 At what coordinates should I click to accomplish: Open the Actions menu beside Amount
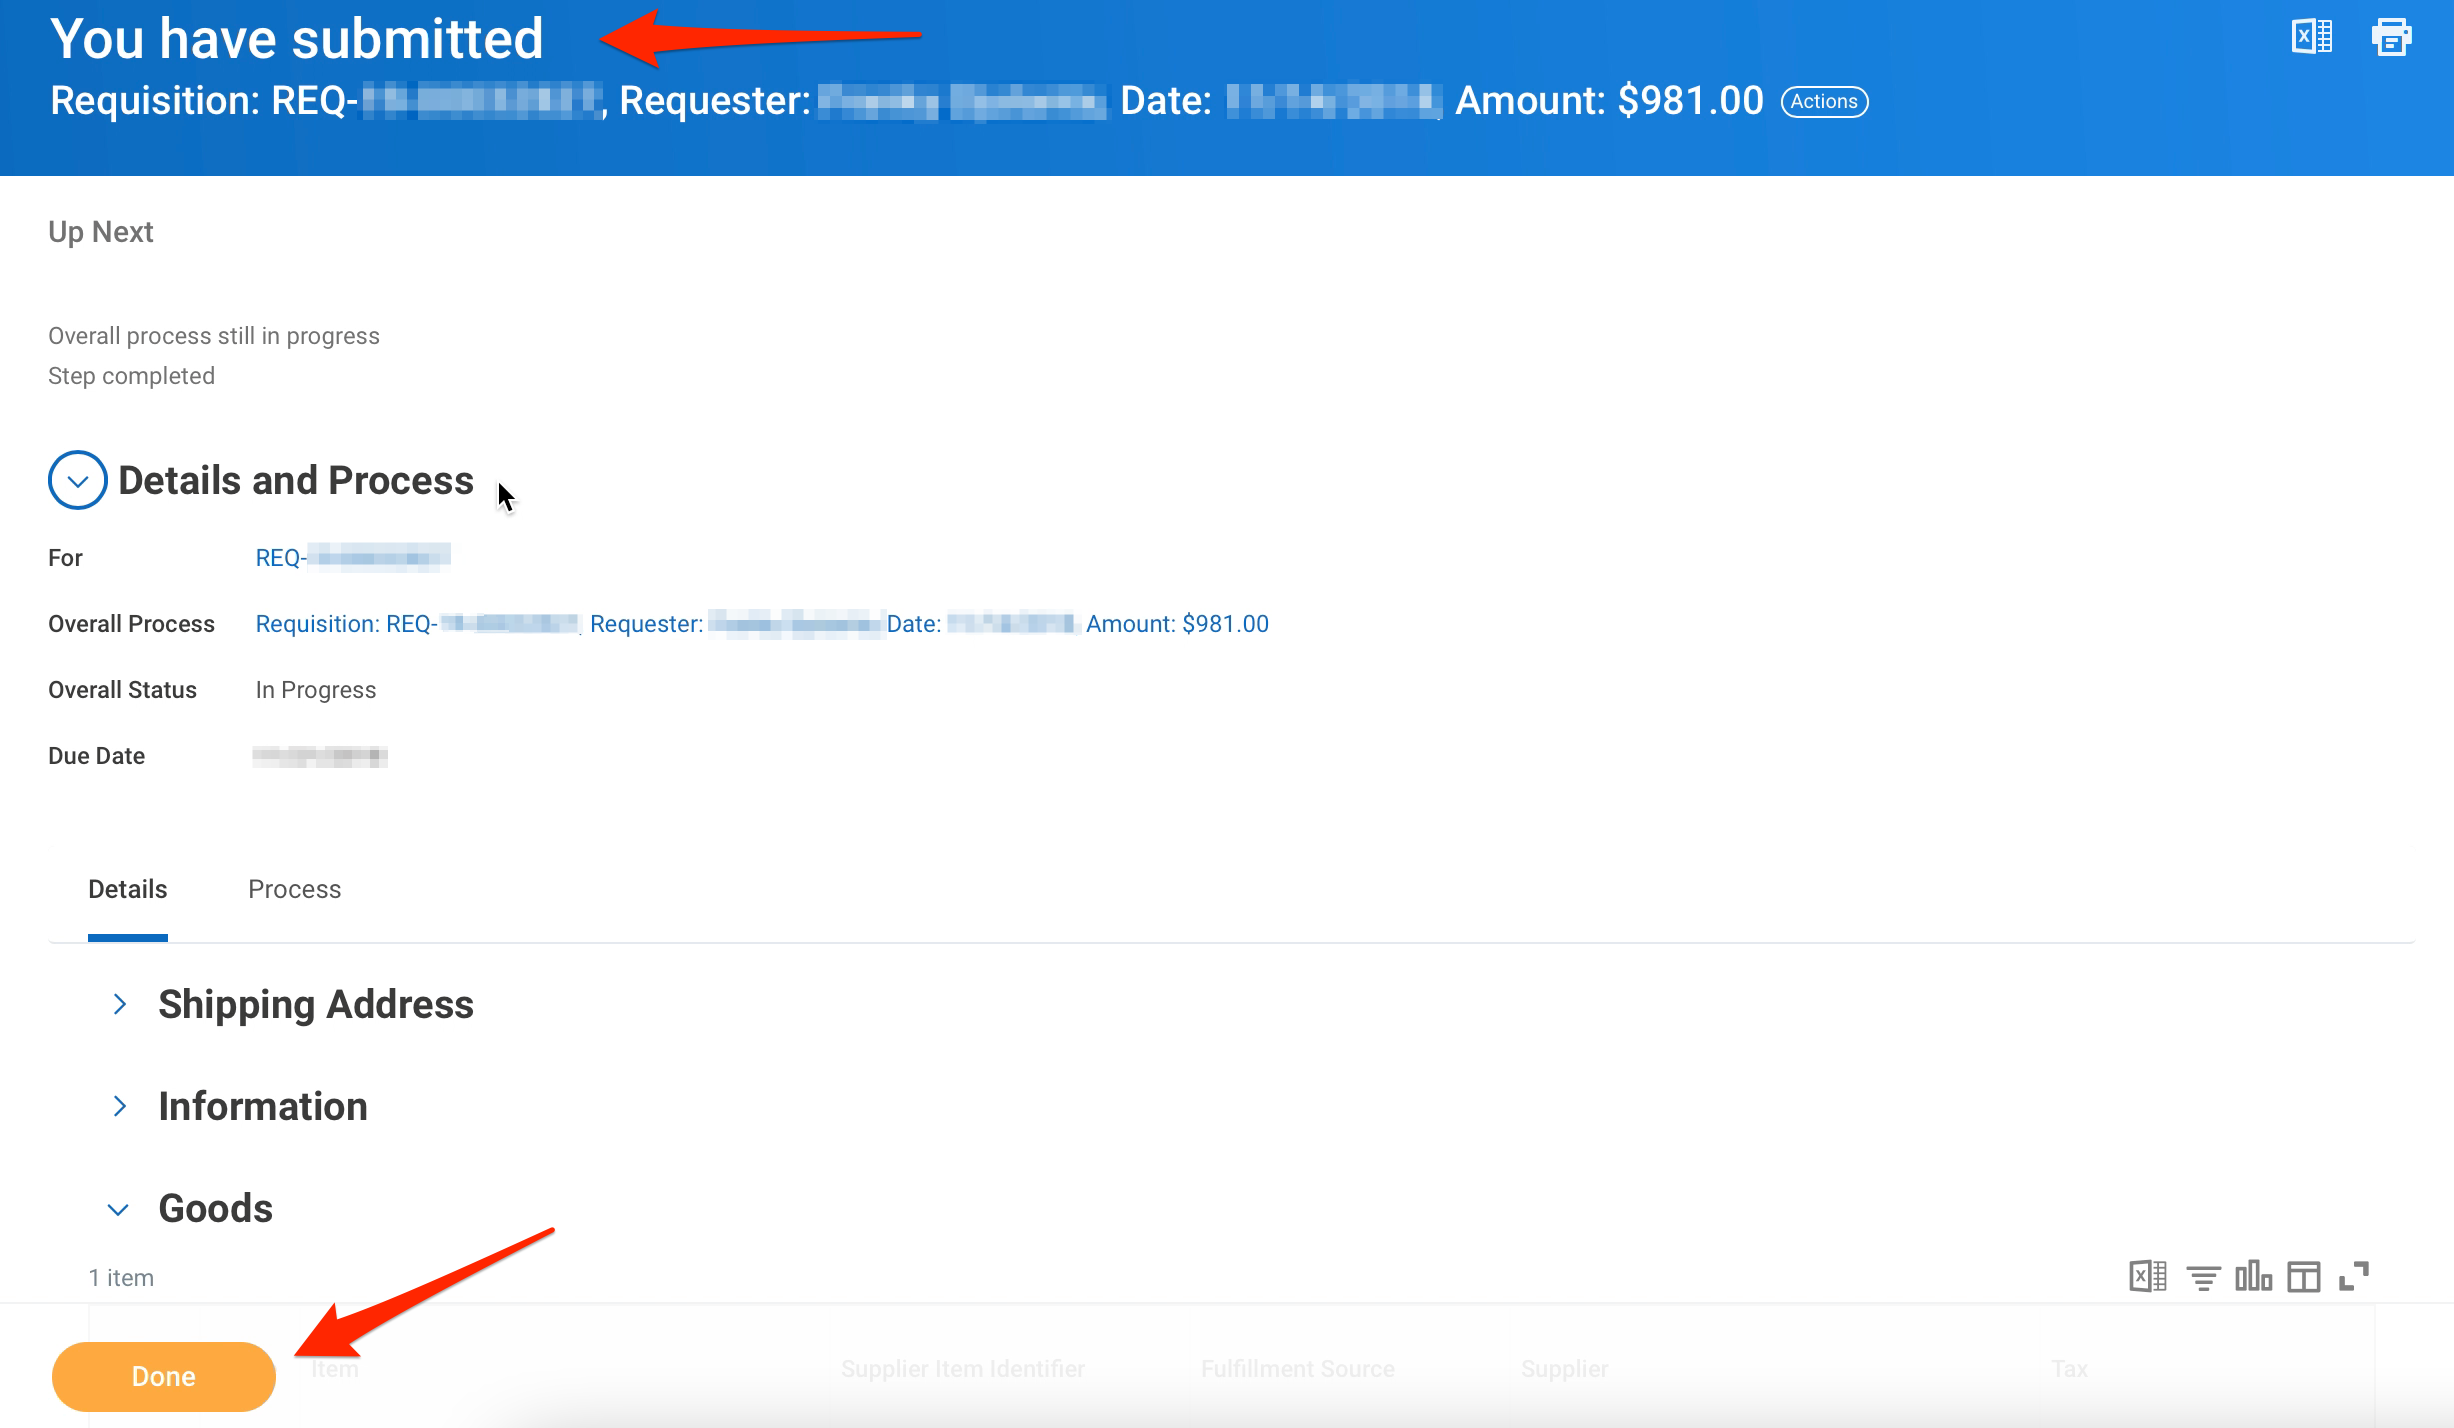1824,101
